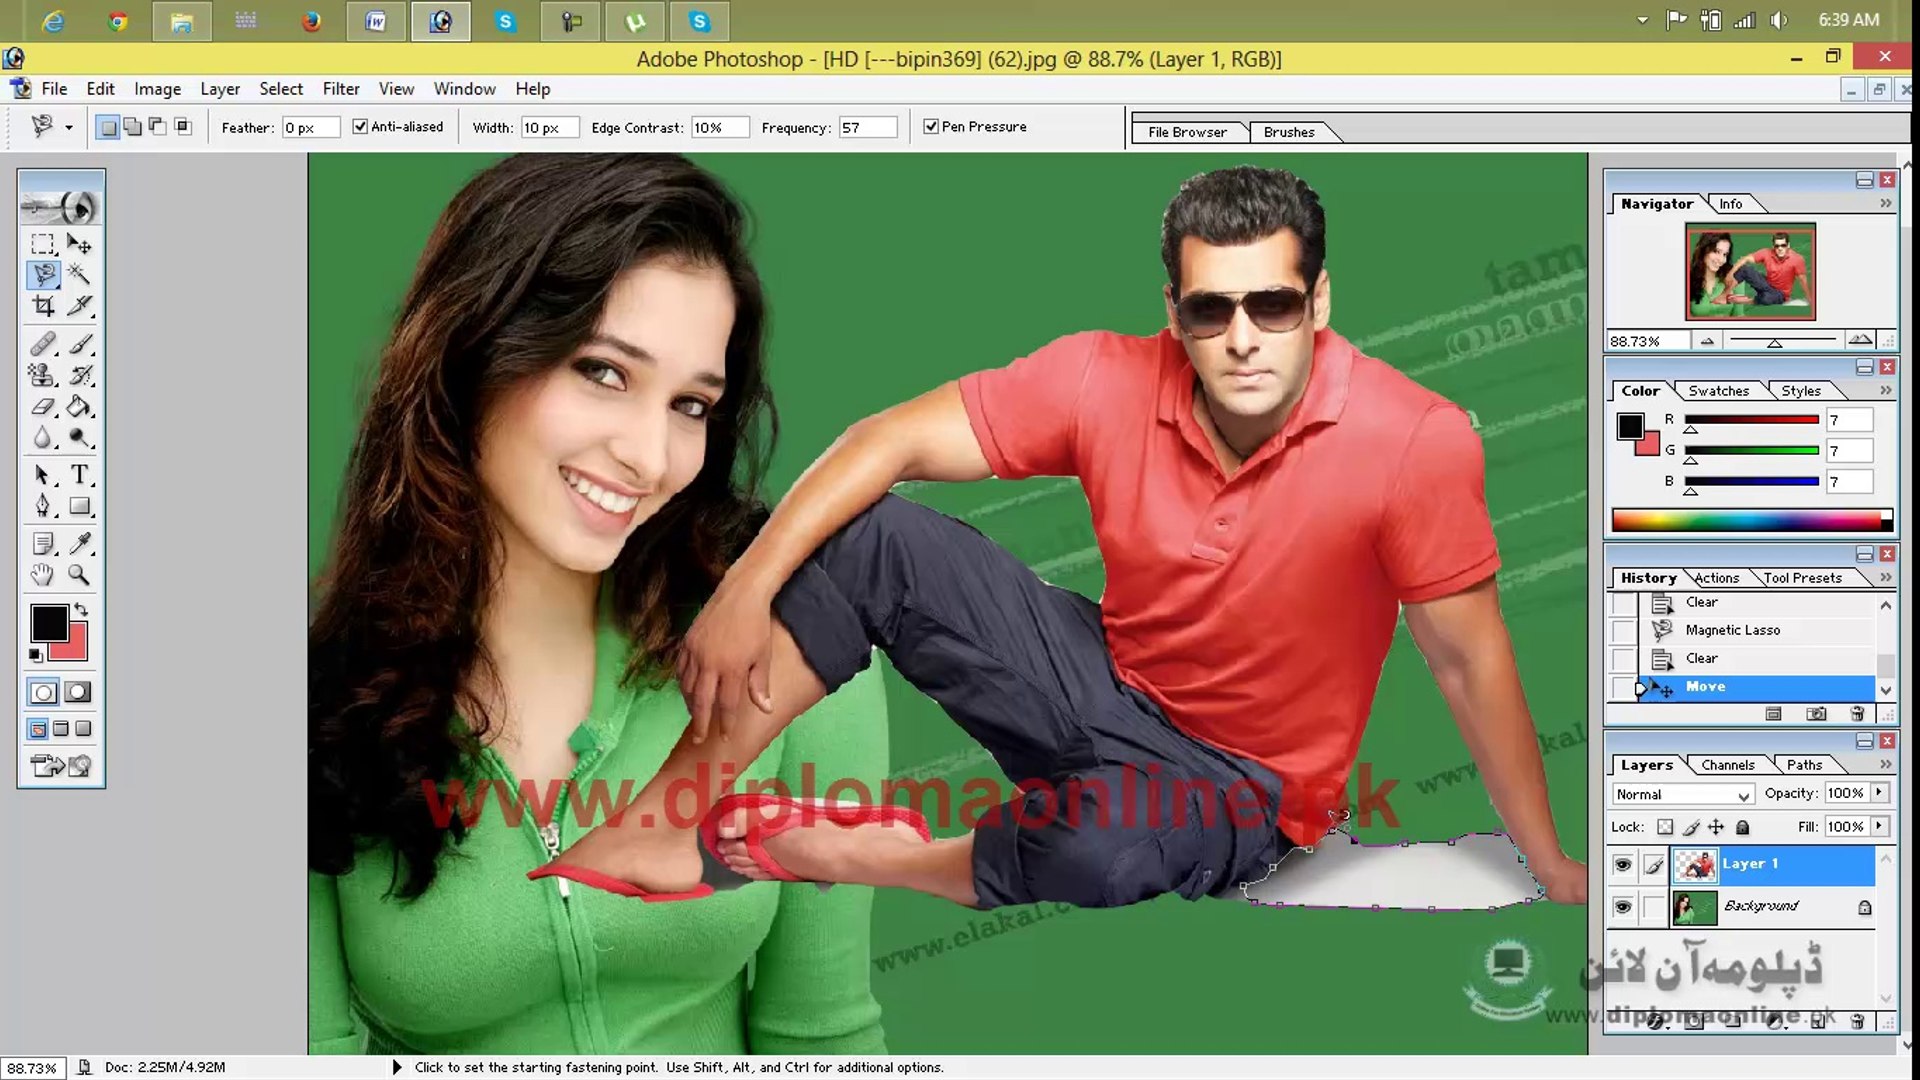Select the Magic Wand tool
Screen dimensions: 1920x1080
coord(79,274)
